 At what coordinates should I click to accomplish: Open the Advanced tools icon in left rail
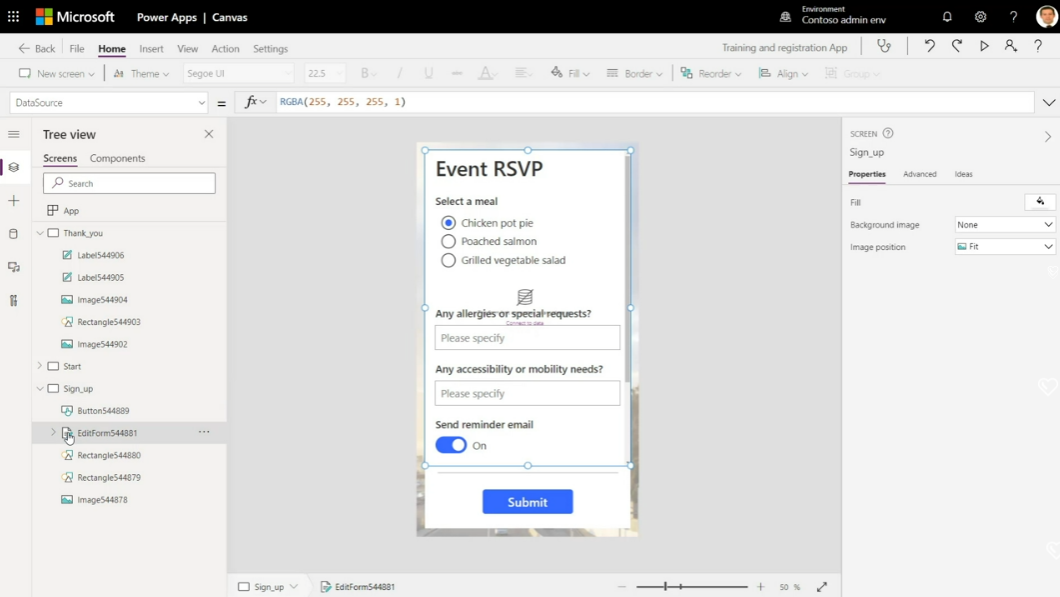[x=14, y=300]
